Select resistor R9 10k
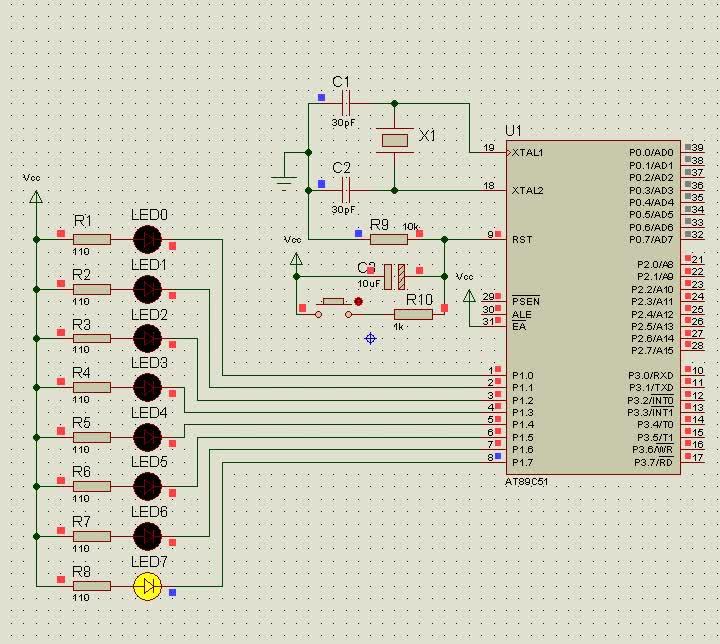This screenshot has width=720, height=644. [381, 240]
